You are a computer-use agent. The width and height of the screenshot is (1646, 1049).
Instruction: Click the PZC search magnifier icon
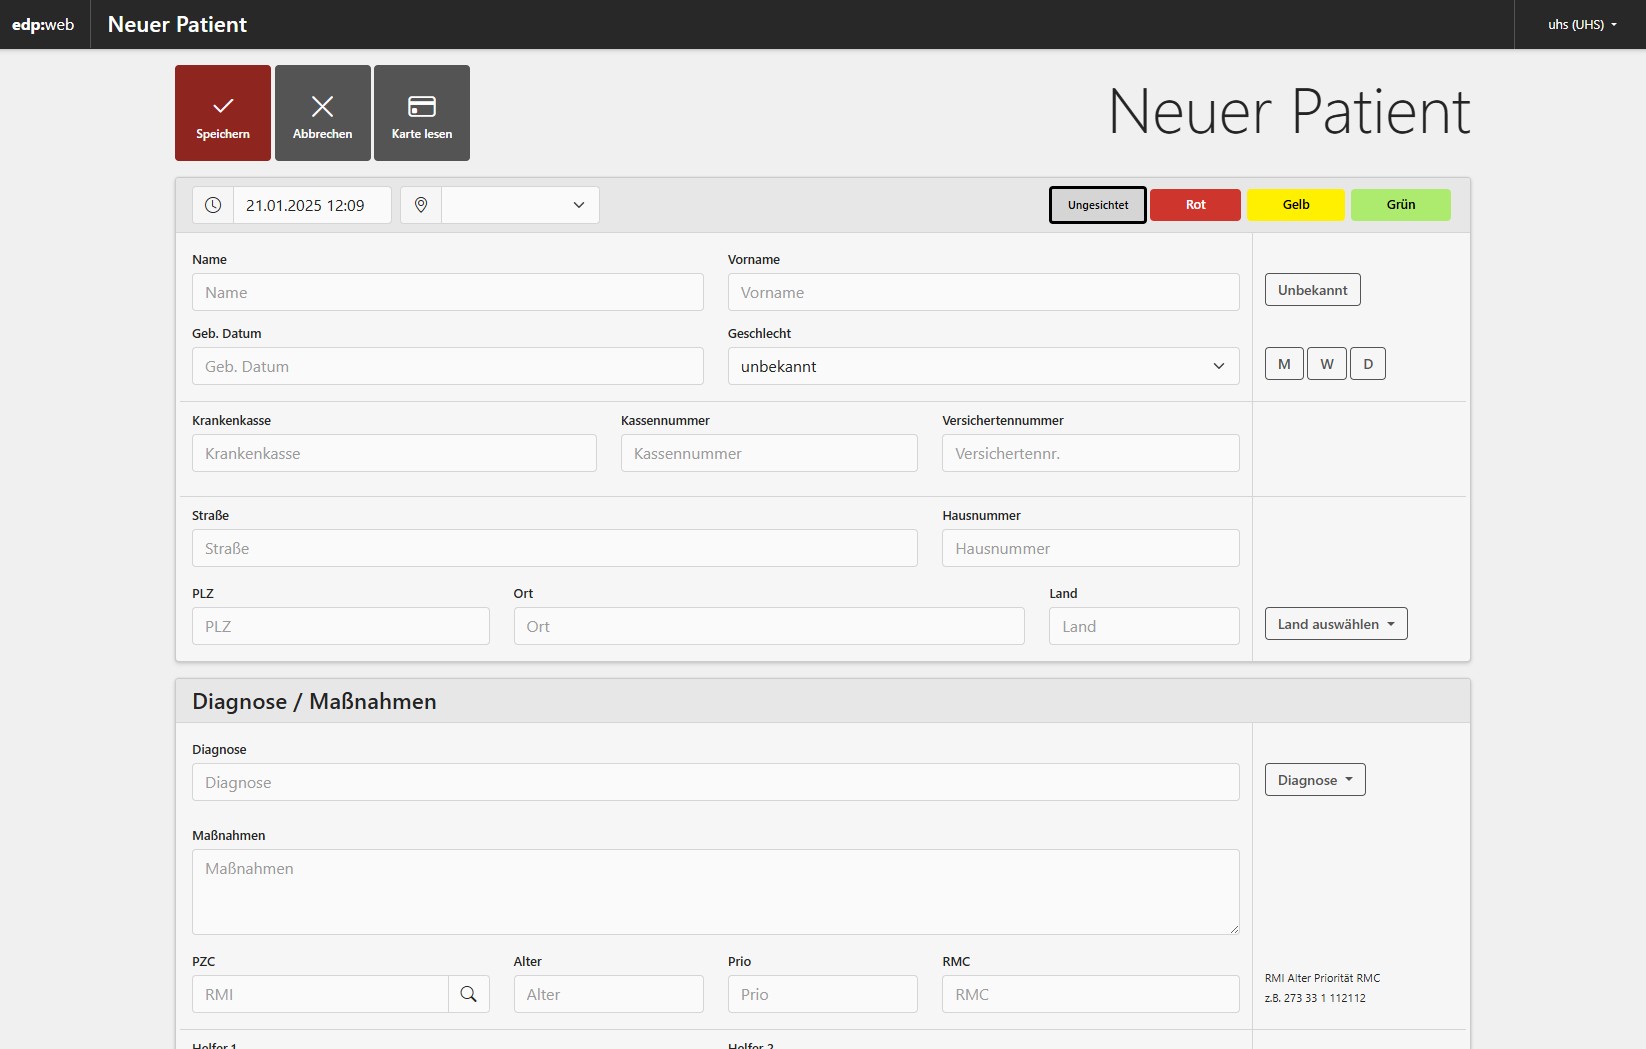[x=469, y=994]
